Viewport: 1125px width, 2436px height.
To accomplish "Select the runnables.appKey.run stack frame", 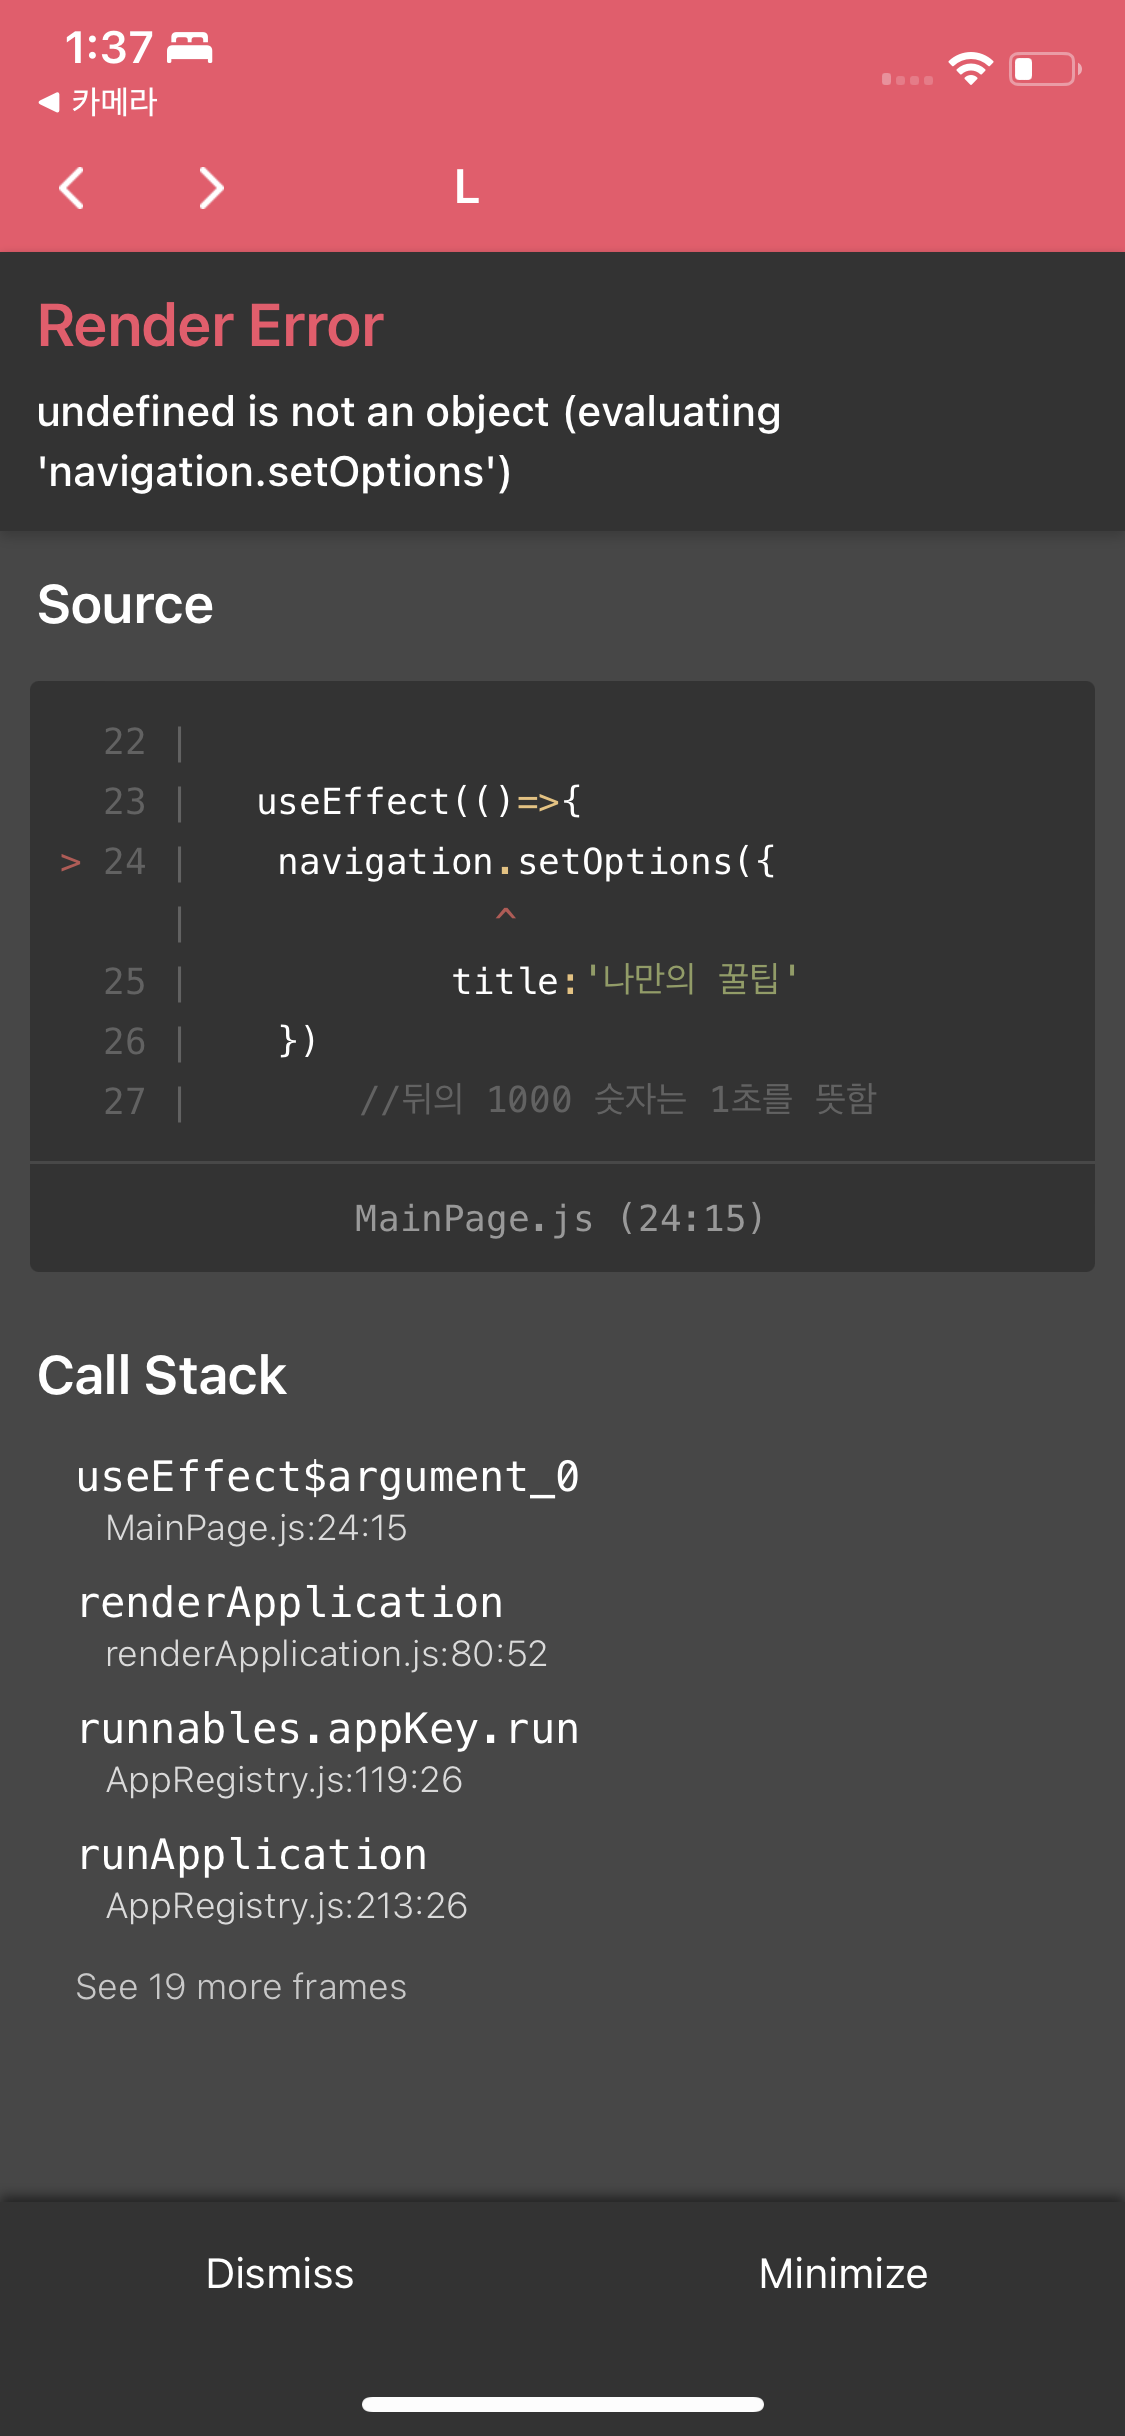I will [x=328, y=1751].
